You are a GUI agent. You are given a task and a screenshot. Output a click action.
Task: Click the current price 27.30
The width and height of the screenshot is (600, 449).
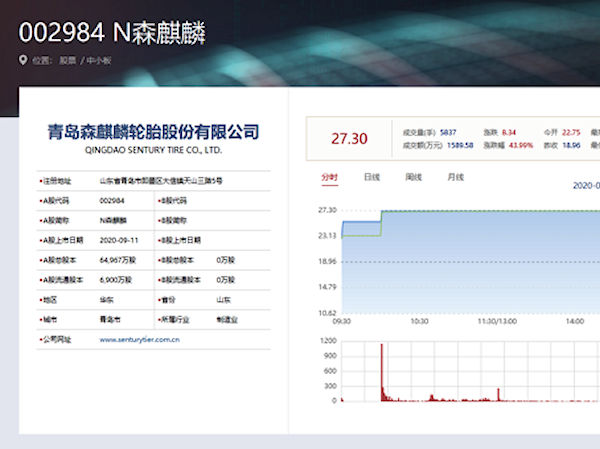(x=349, y=139)
